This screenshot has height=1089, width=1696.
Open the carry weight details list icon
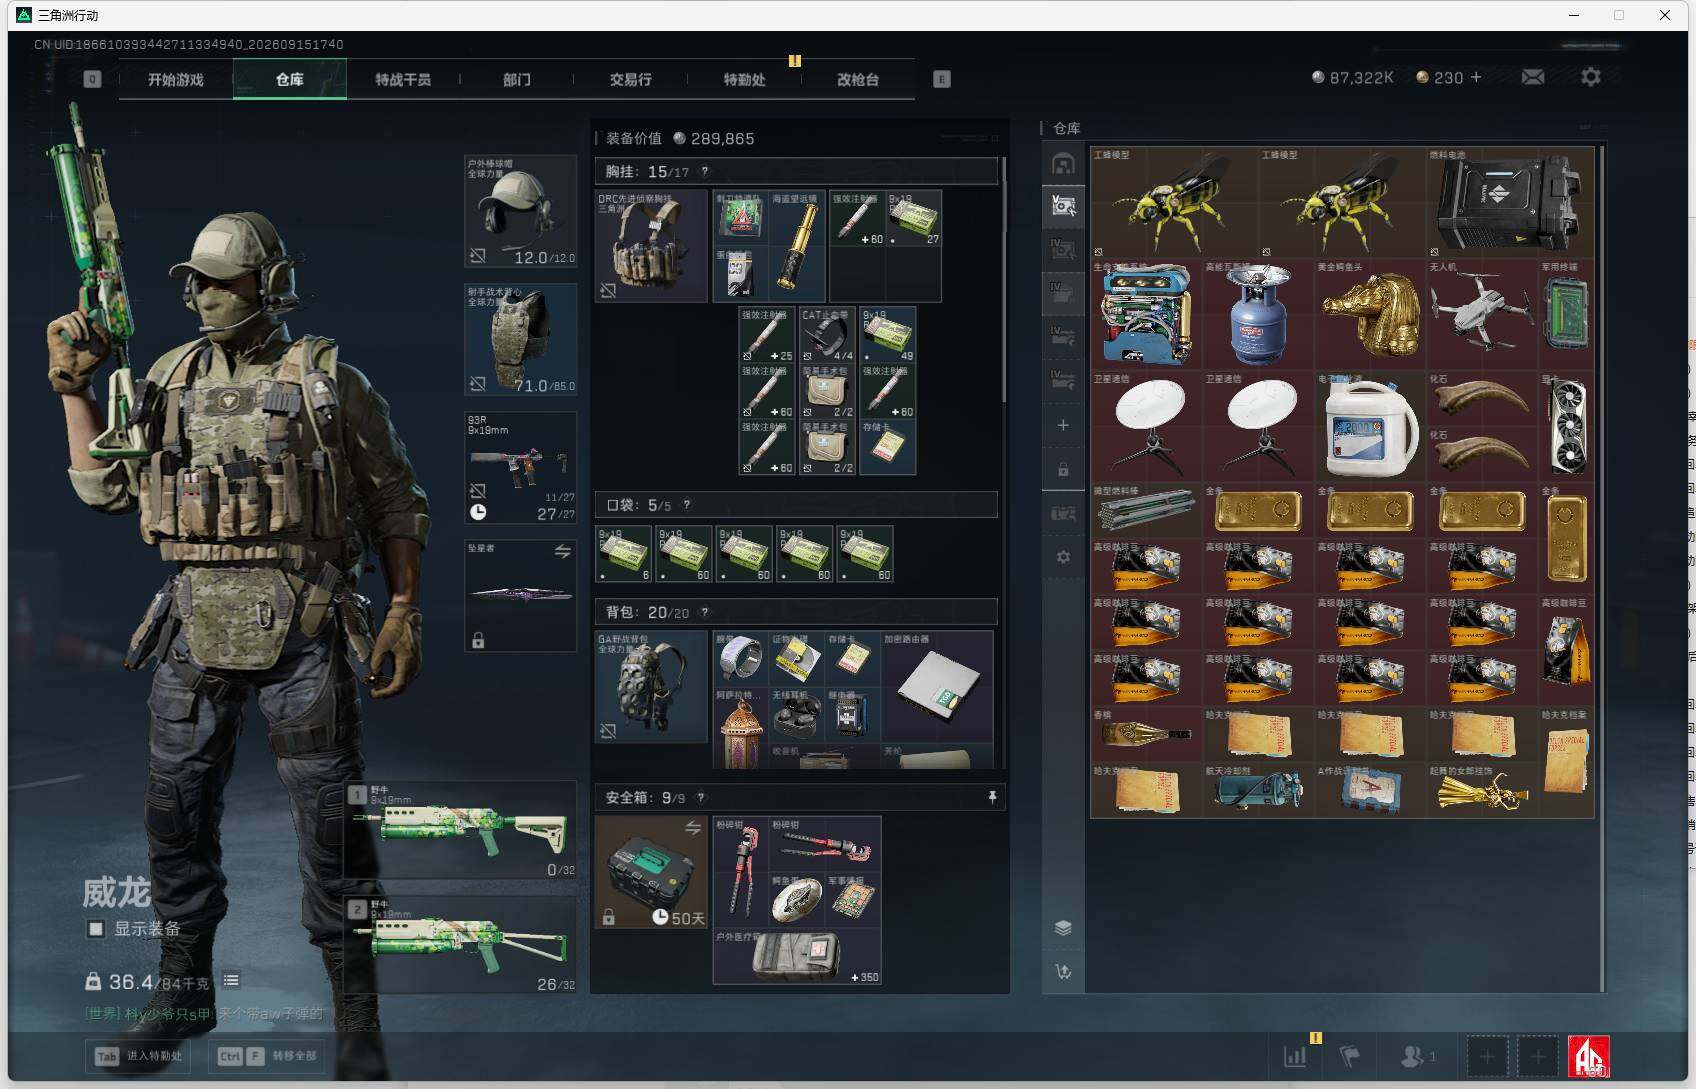point(231,981)
